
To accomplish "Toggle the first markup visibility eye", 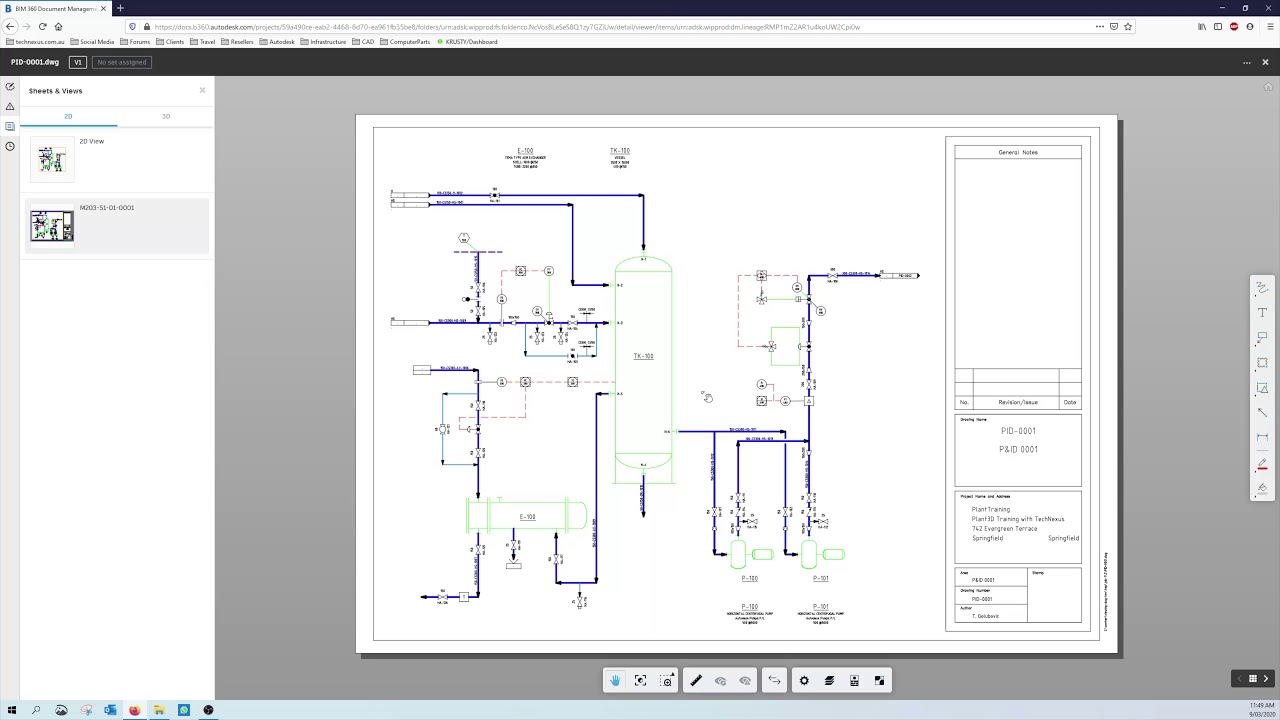I will point(720,681).
